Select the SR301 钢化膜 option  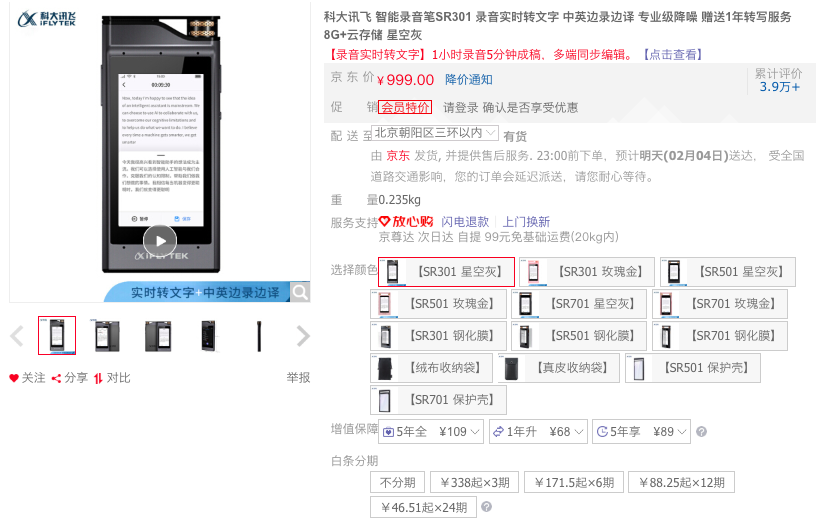click(x=438, y=336)
